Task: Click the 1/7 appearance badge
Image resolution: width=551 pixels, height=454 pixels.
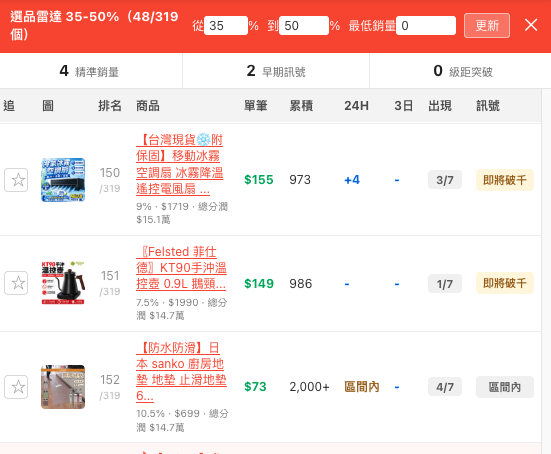Action: (445, 284)
